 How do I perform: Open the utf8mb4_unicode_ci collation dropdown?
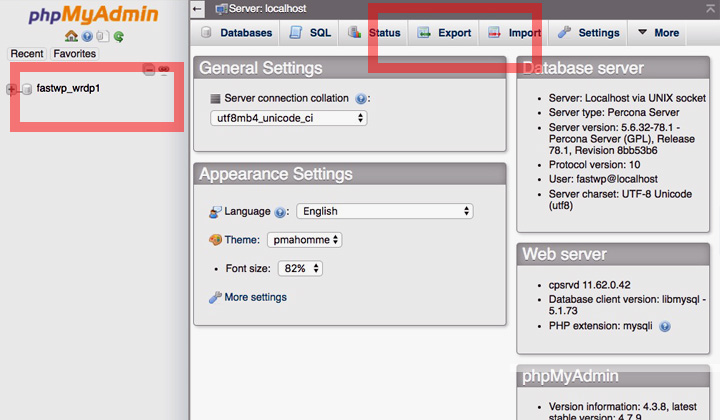coord(289,118)
